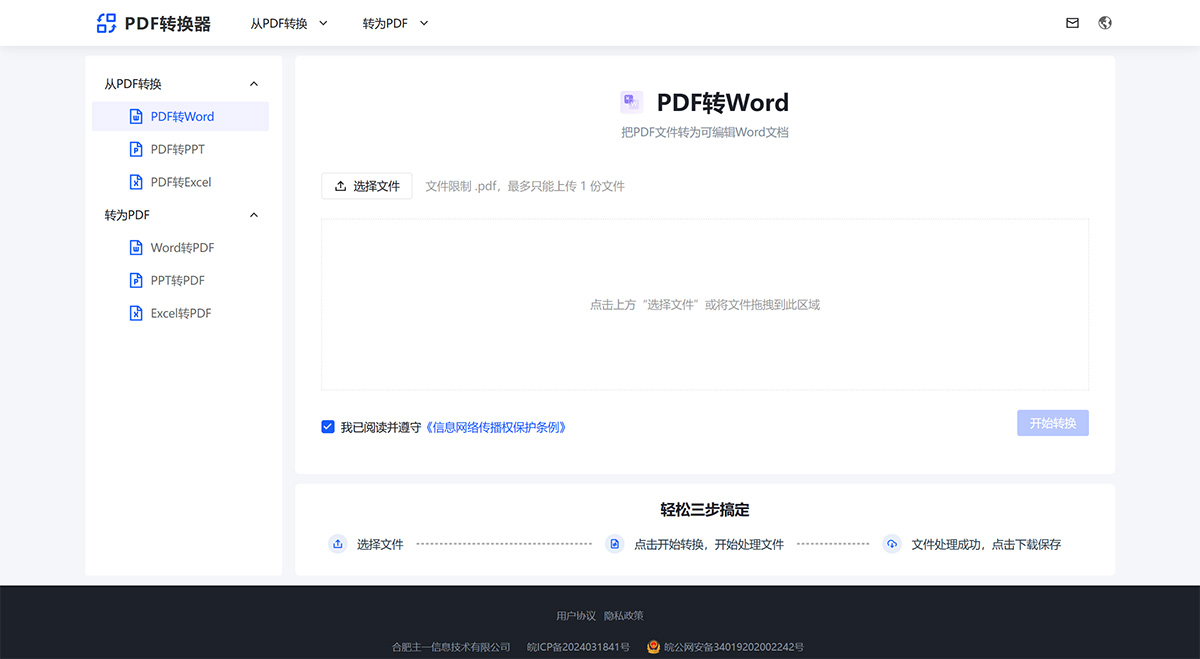Image resolution: width=1200 pixels, height=659 pixels.
Task: Click the globe language icon
Action: click(x=1104, y=22)
